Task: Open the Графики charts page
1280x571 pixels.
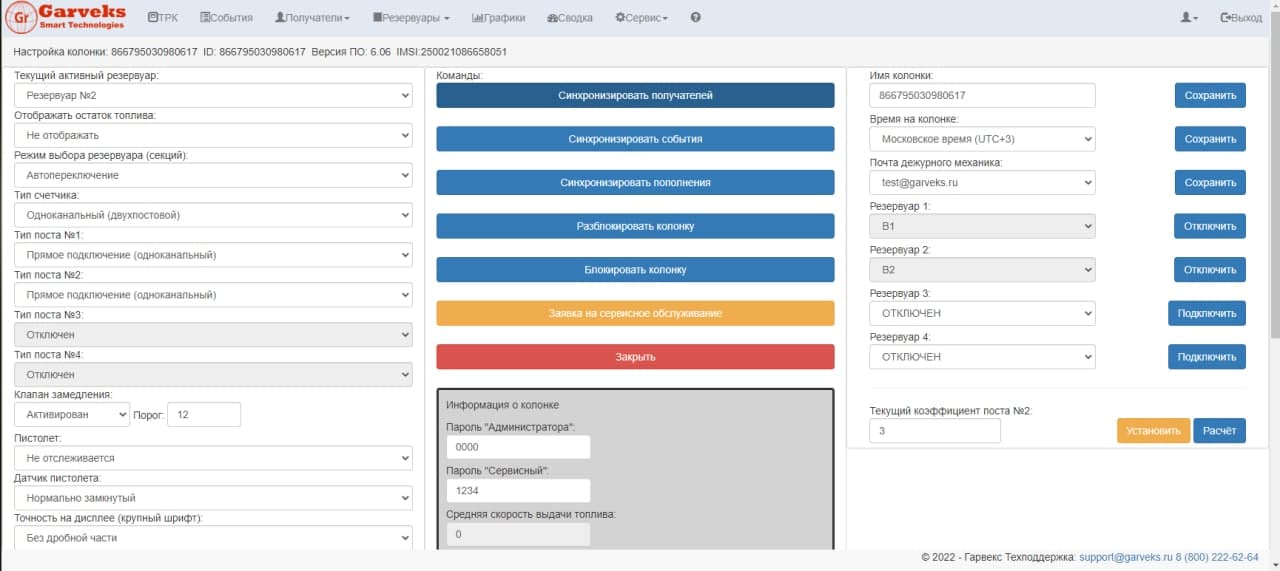Action: pyautogui.click(x=498, y=18)
